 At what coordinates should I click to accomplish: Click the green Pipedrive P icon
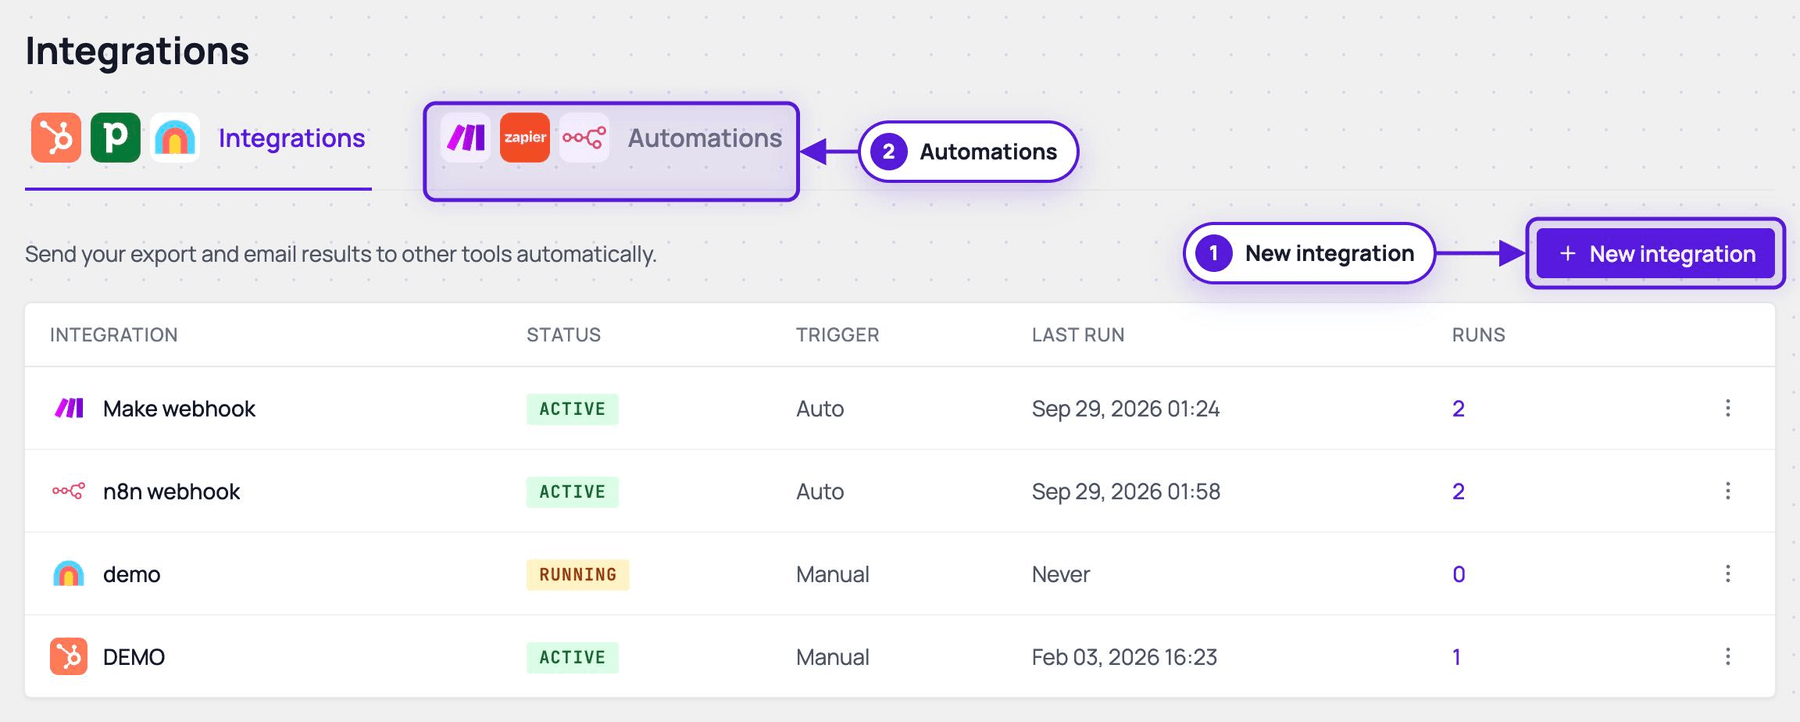pos(115,137)
